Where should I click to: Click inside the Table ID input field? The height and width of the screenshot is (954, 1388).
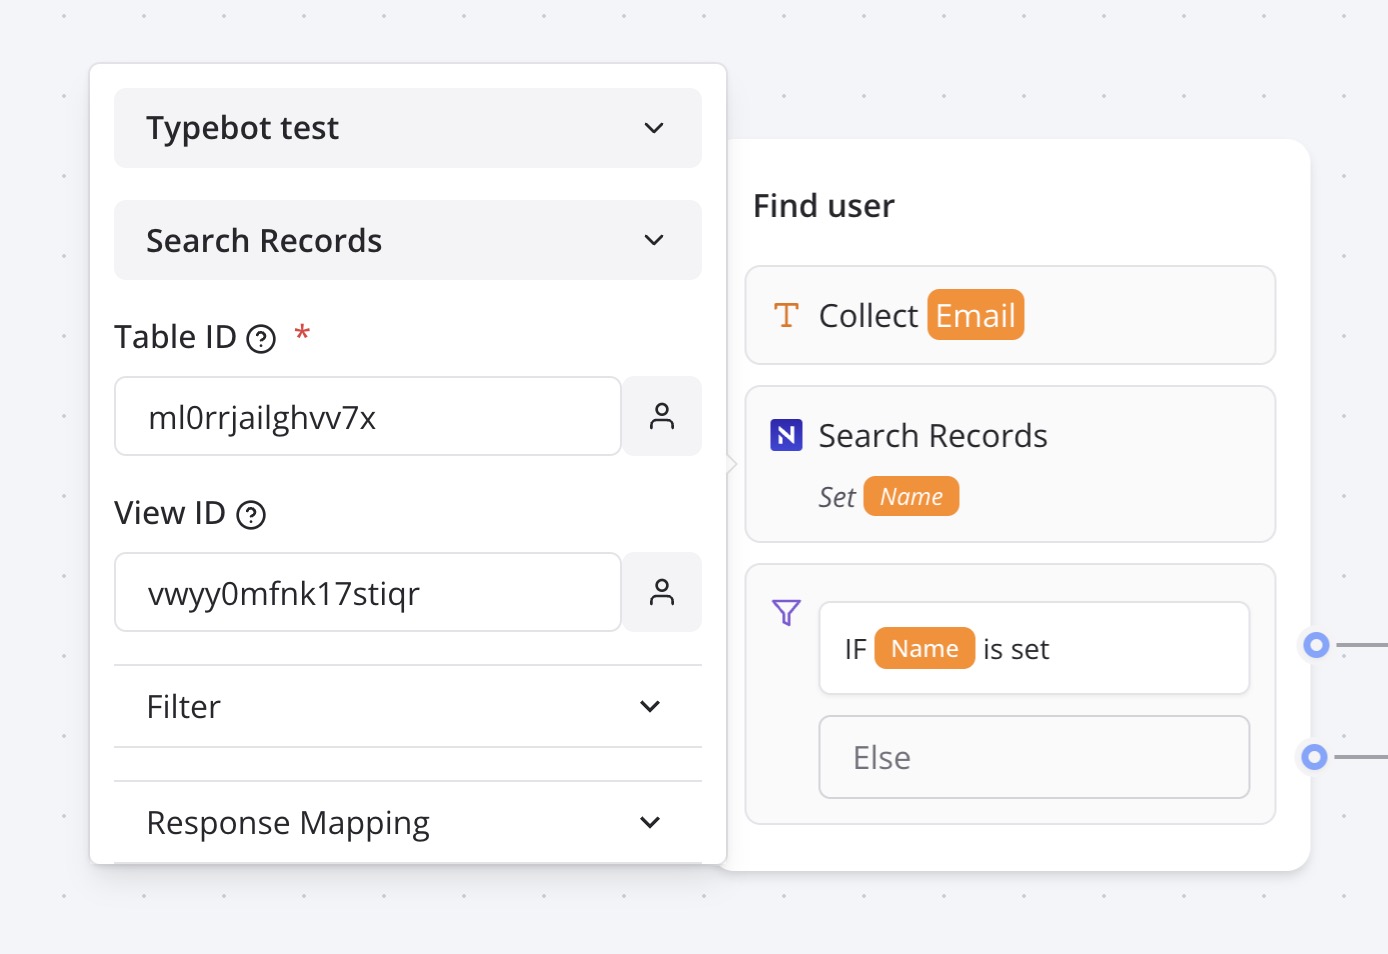click(367, 416)
